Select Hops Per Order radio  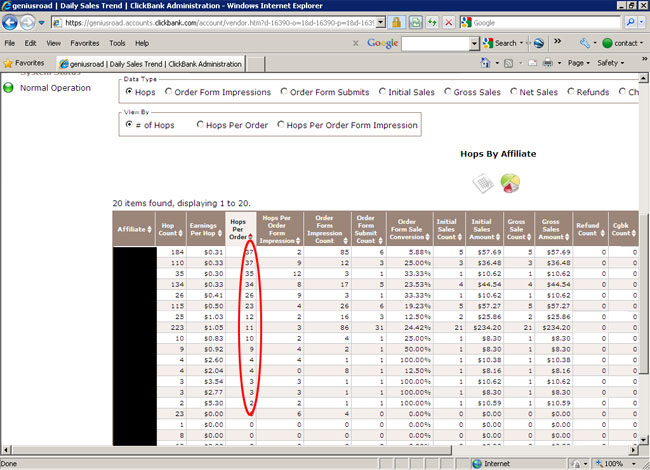[200, 124]
